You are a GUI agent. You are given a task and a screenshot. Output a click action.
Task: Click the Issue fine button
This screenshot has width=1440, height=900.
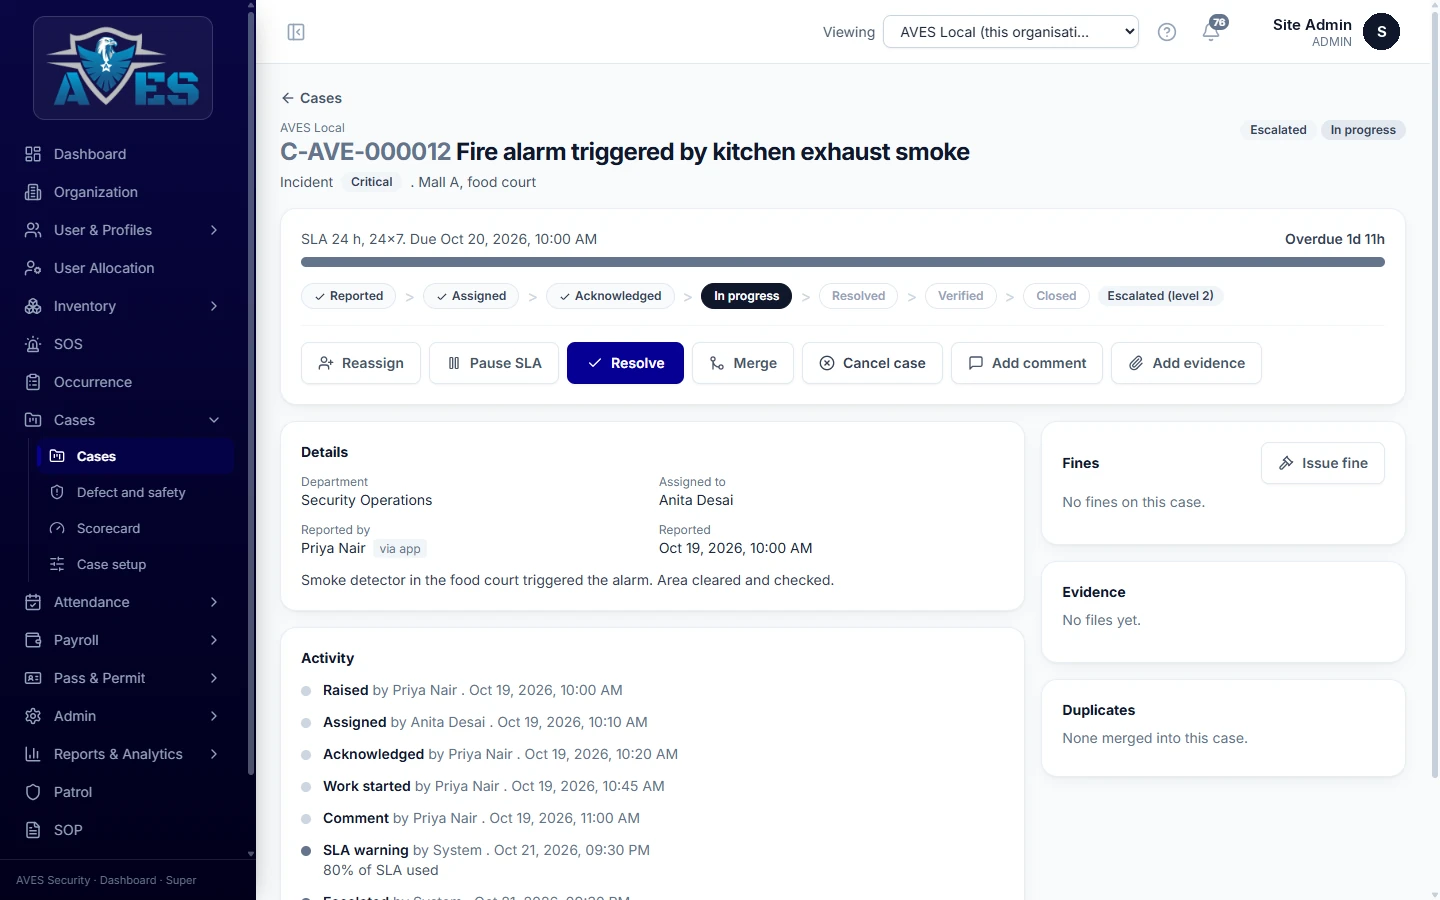pos(1323,463)
